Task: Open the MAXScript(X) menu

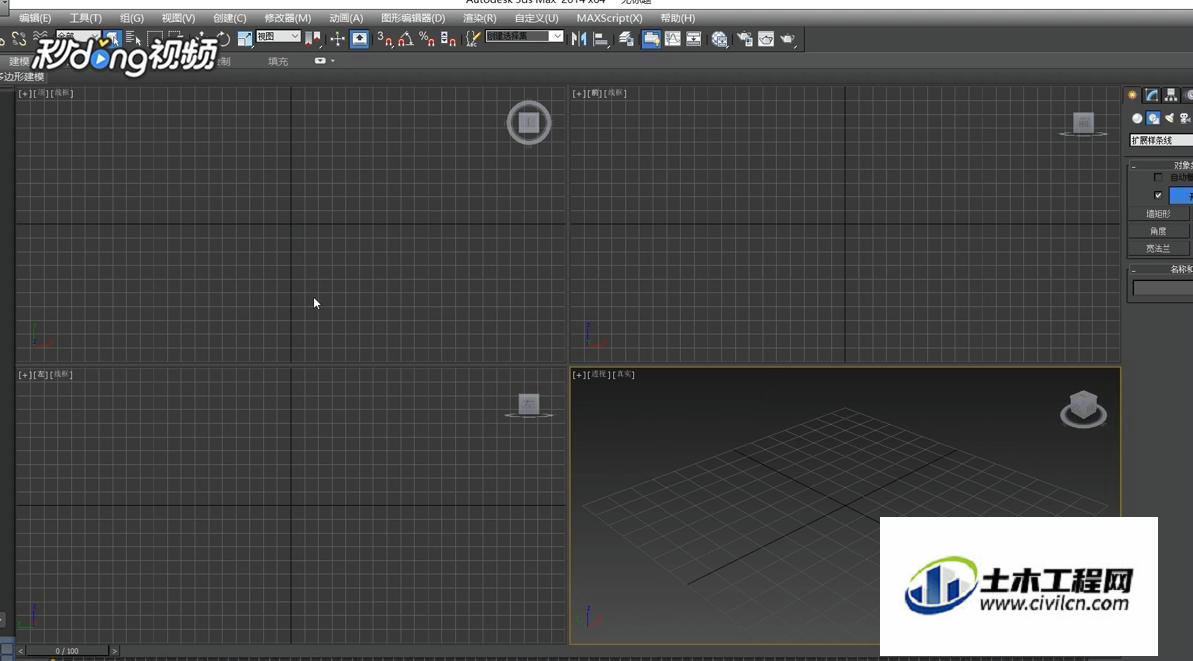Action: click(609, 18)
